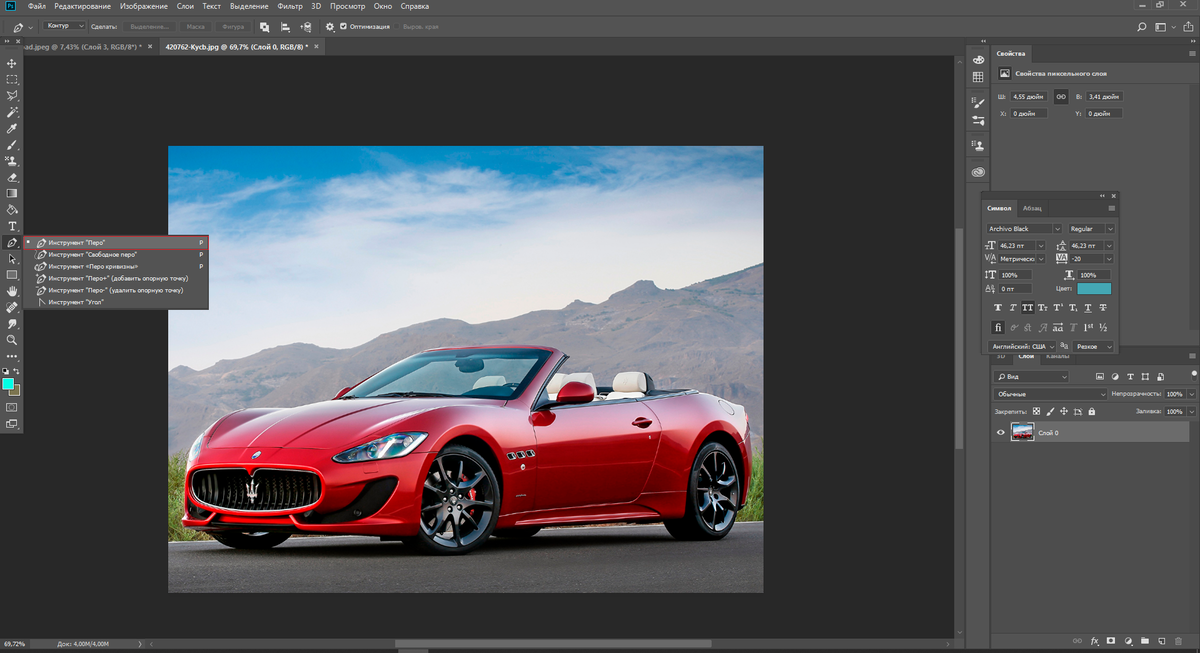Toggle lock all layer padlock icon
The width and height of the screenshot is (1200, 653).
coord(1092,411)
